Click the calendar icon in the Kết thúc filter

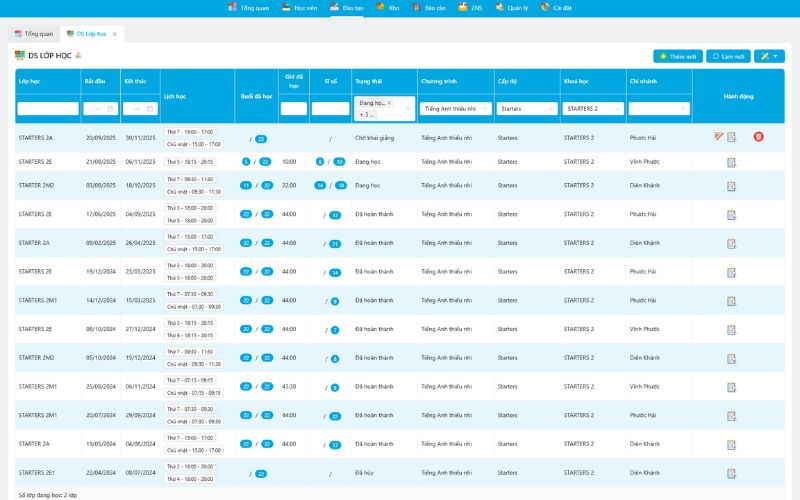pos(151,109)
